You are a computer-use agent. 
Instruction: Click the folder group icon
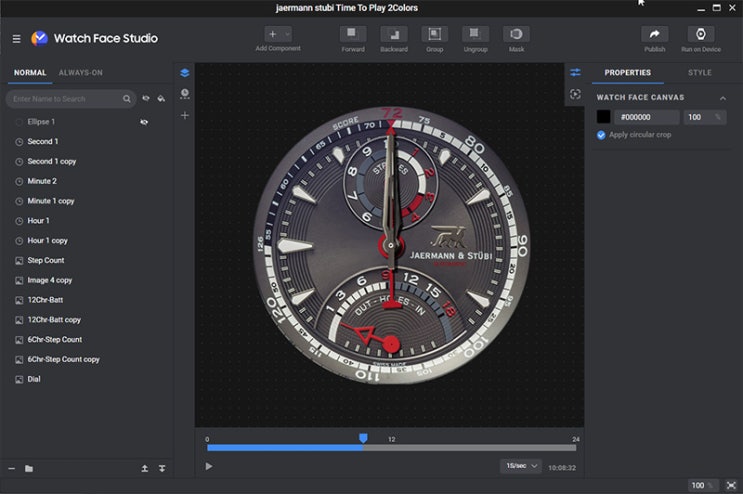coord(29,468)
